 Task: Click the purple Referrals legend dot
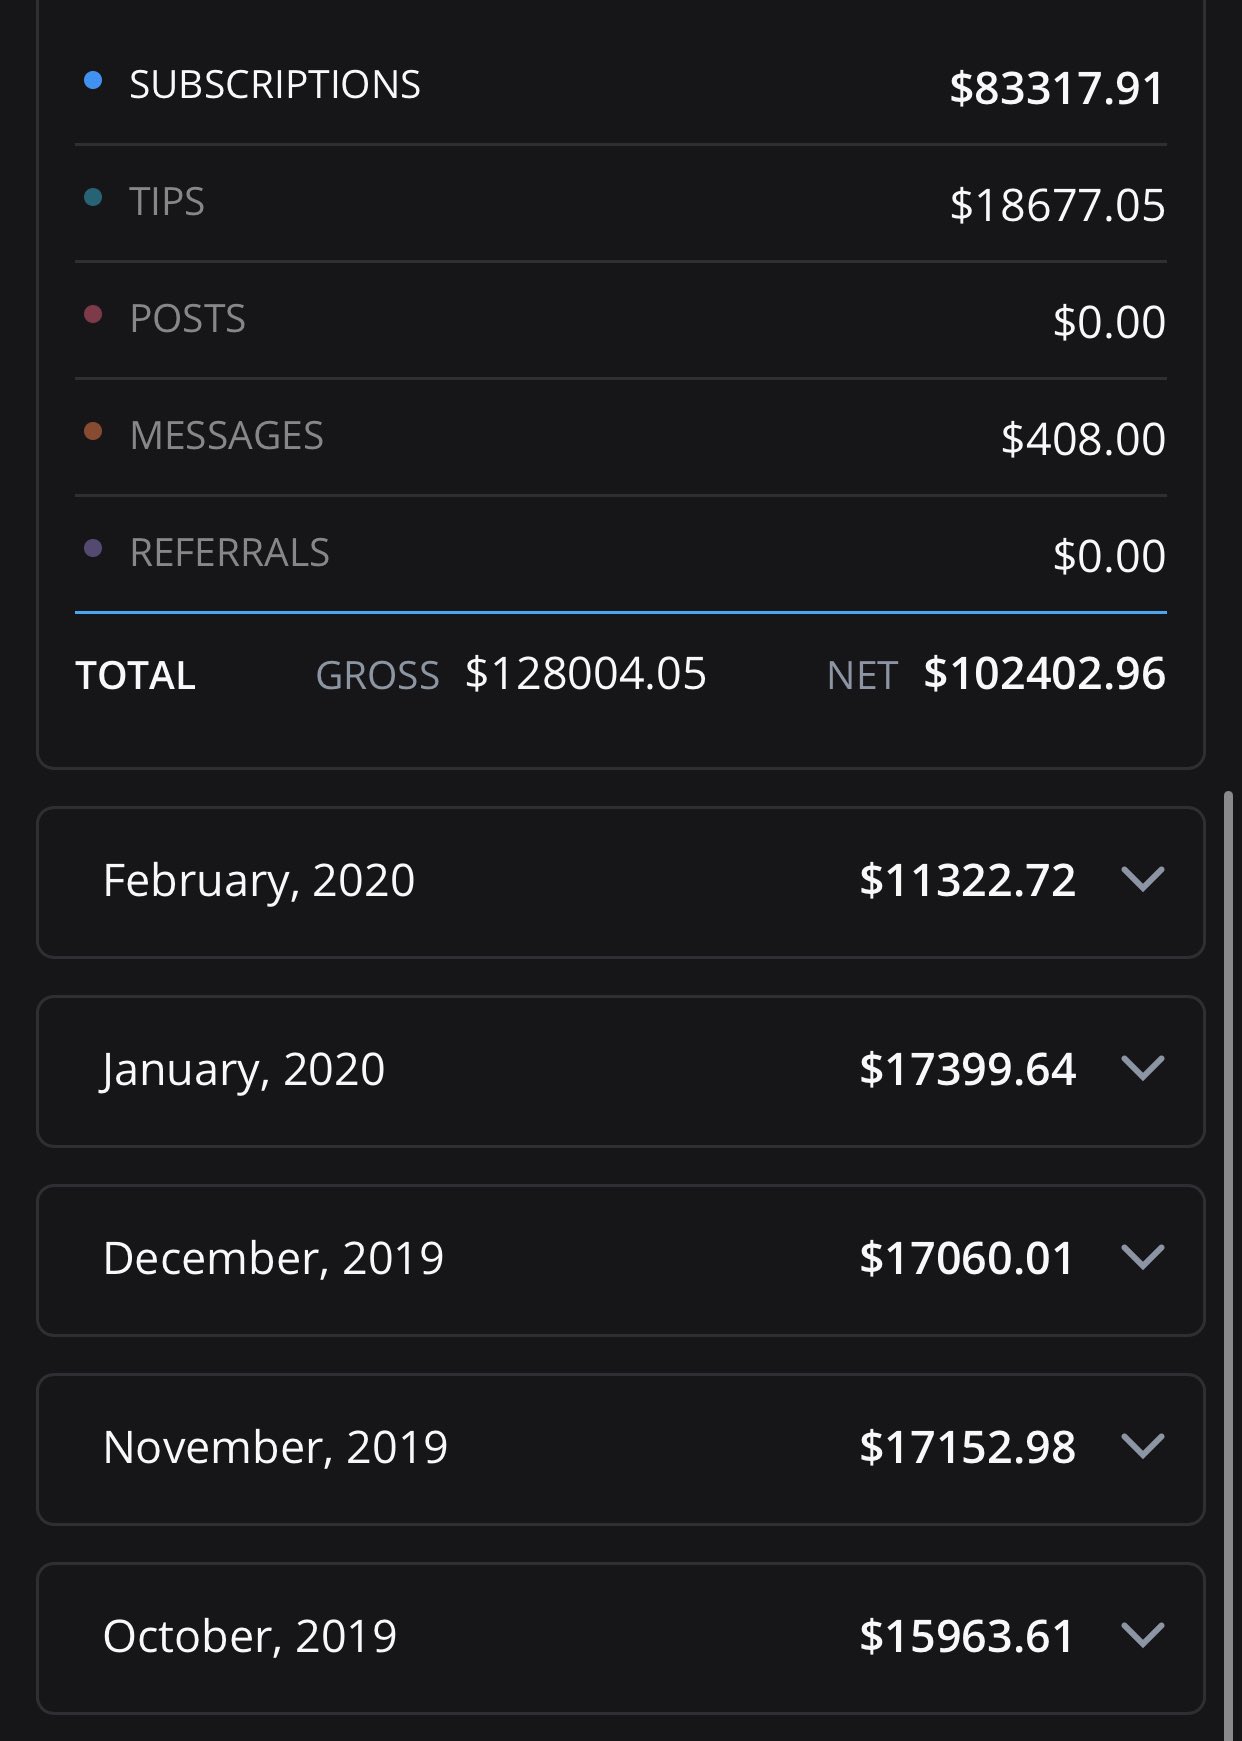pos(93,549)
